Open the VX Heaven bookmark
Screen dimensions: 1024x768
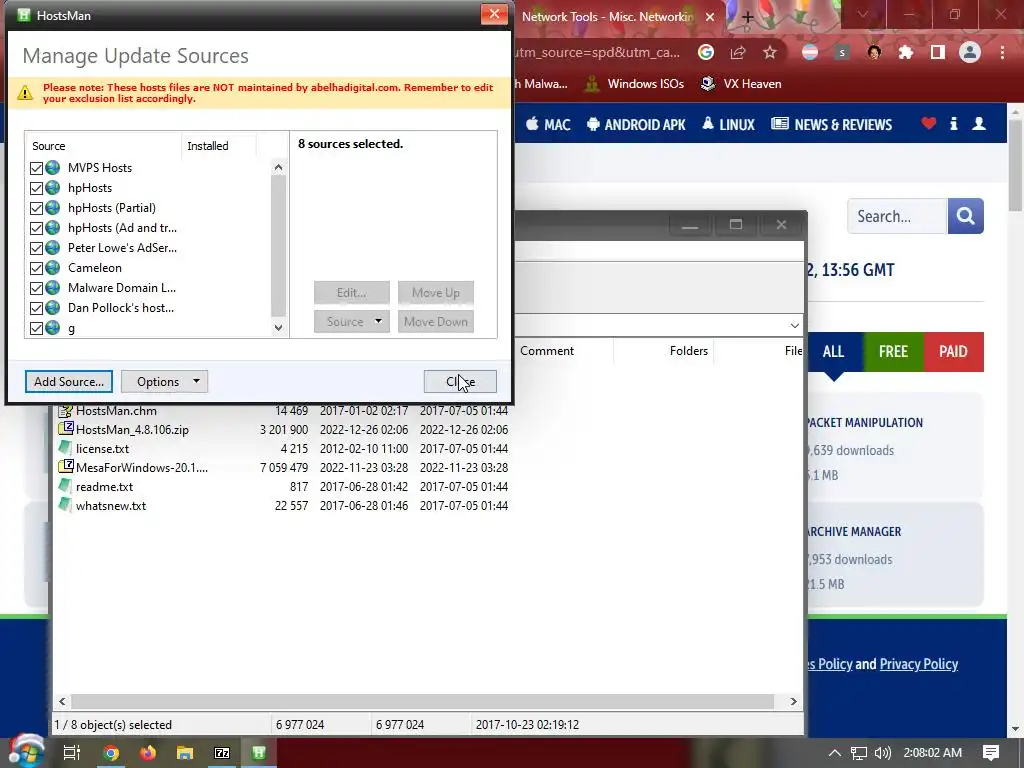741,84
